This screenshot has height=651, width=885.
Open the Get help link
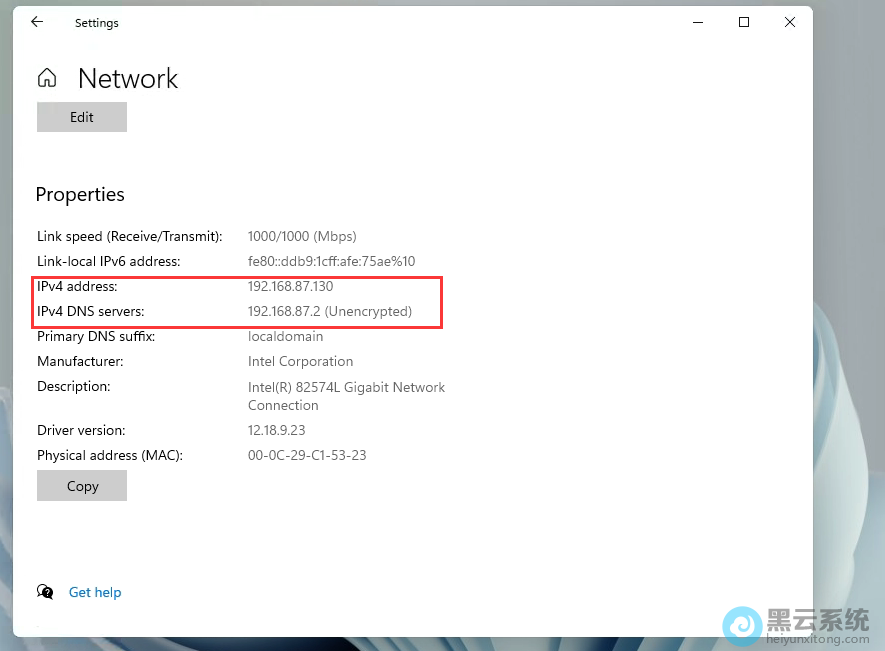tap(95, 592)
